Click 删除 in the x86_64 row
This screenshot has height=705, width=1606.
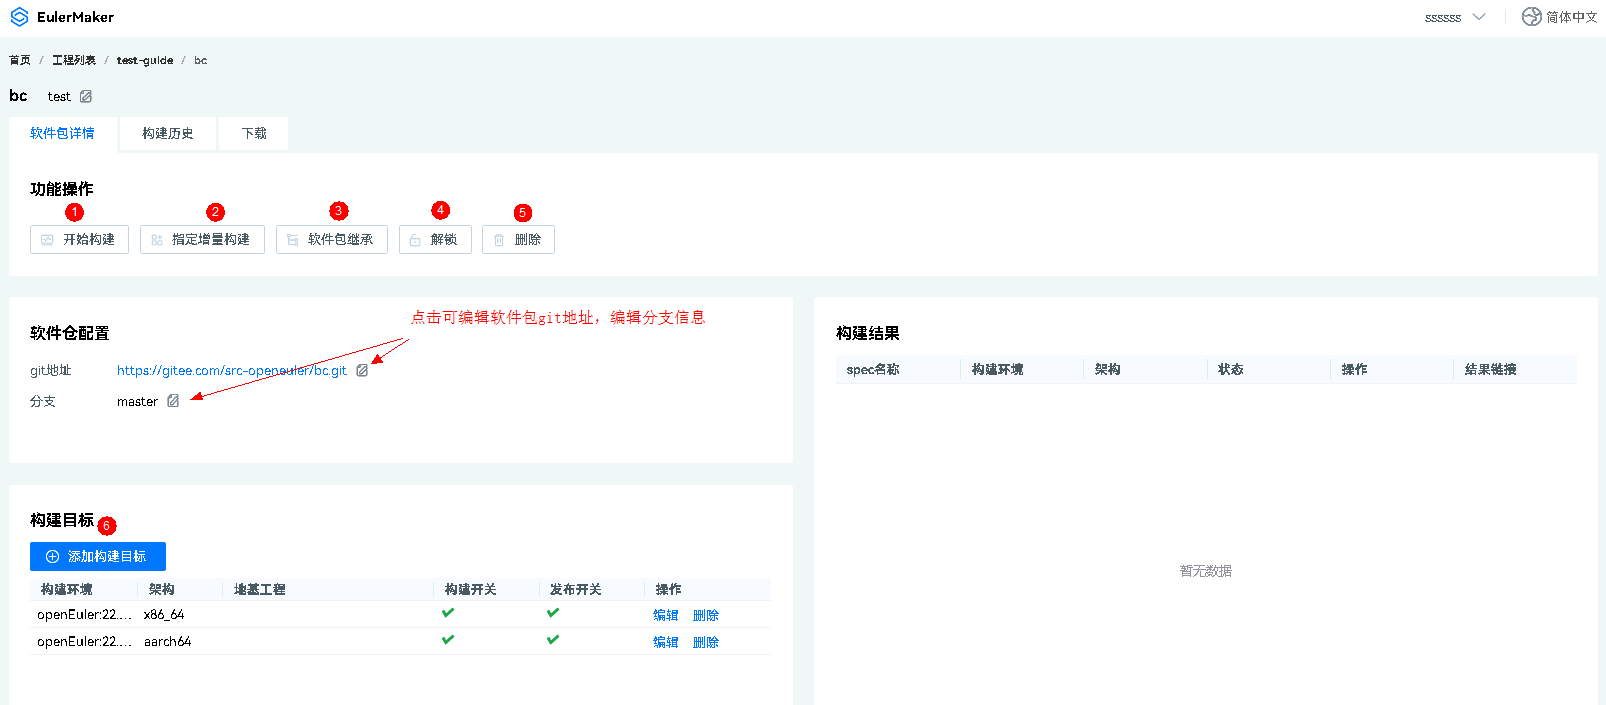(x=706, y=615)
